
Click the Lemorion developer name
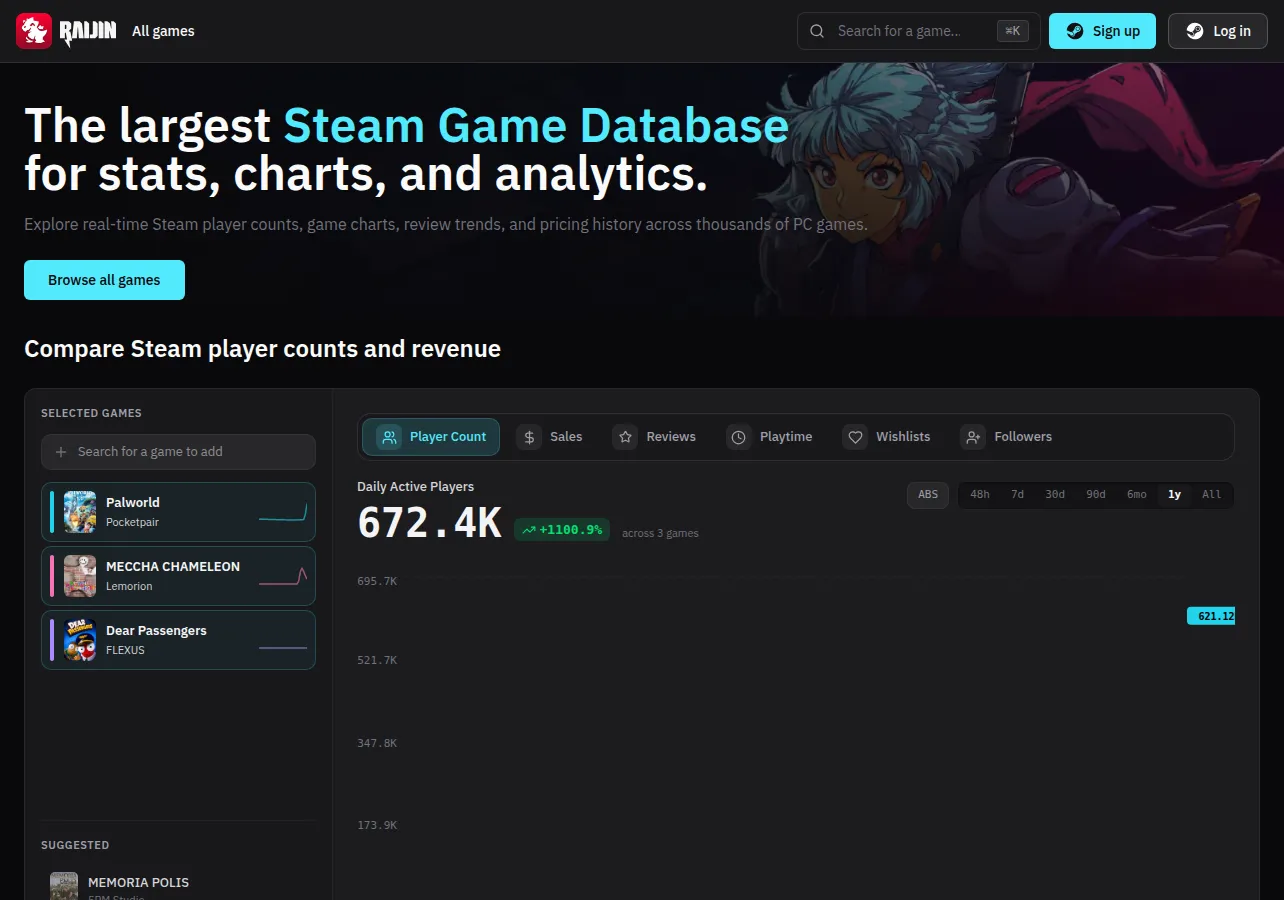tap(129, 586)
